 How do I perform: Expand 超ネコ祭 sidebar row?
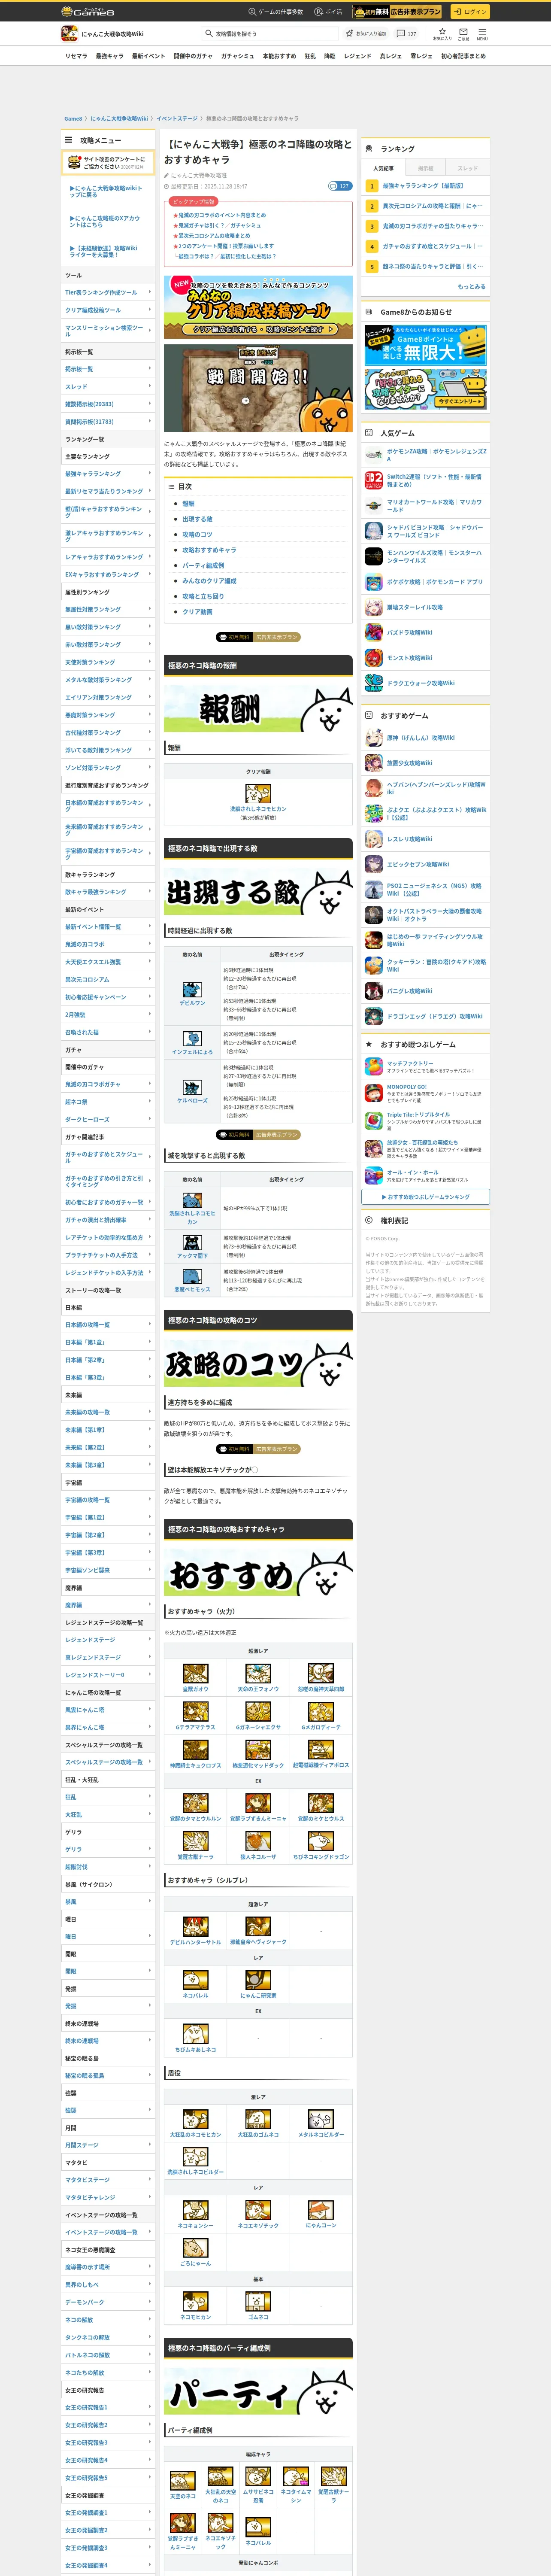(108, 1102)
